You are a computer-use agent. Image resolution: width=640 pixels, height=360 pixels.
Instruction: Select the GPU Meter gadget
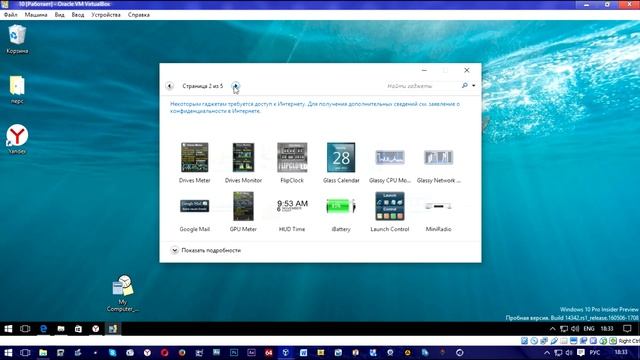click(243, 211)
